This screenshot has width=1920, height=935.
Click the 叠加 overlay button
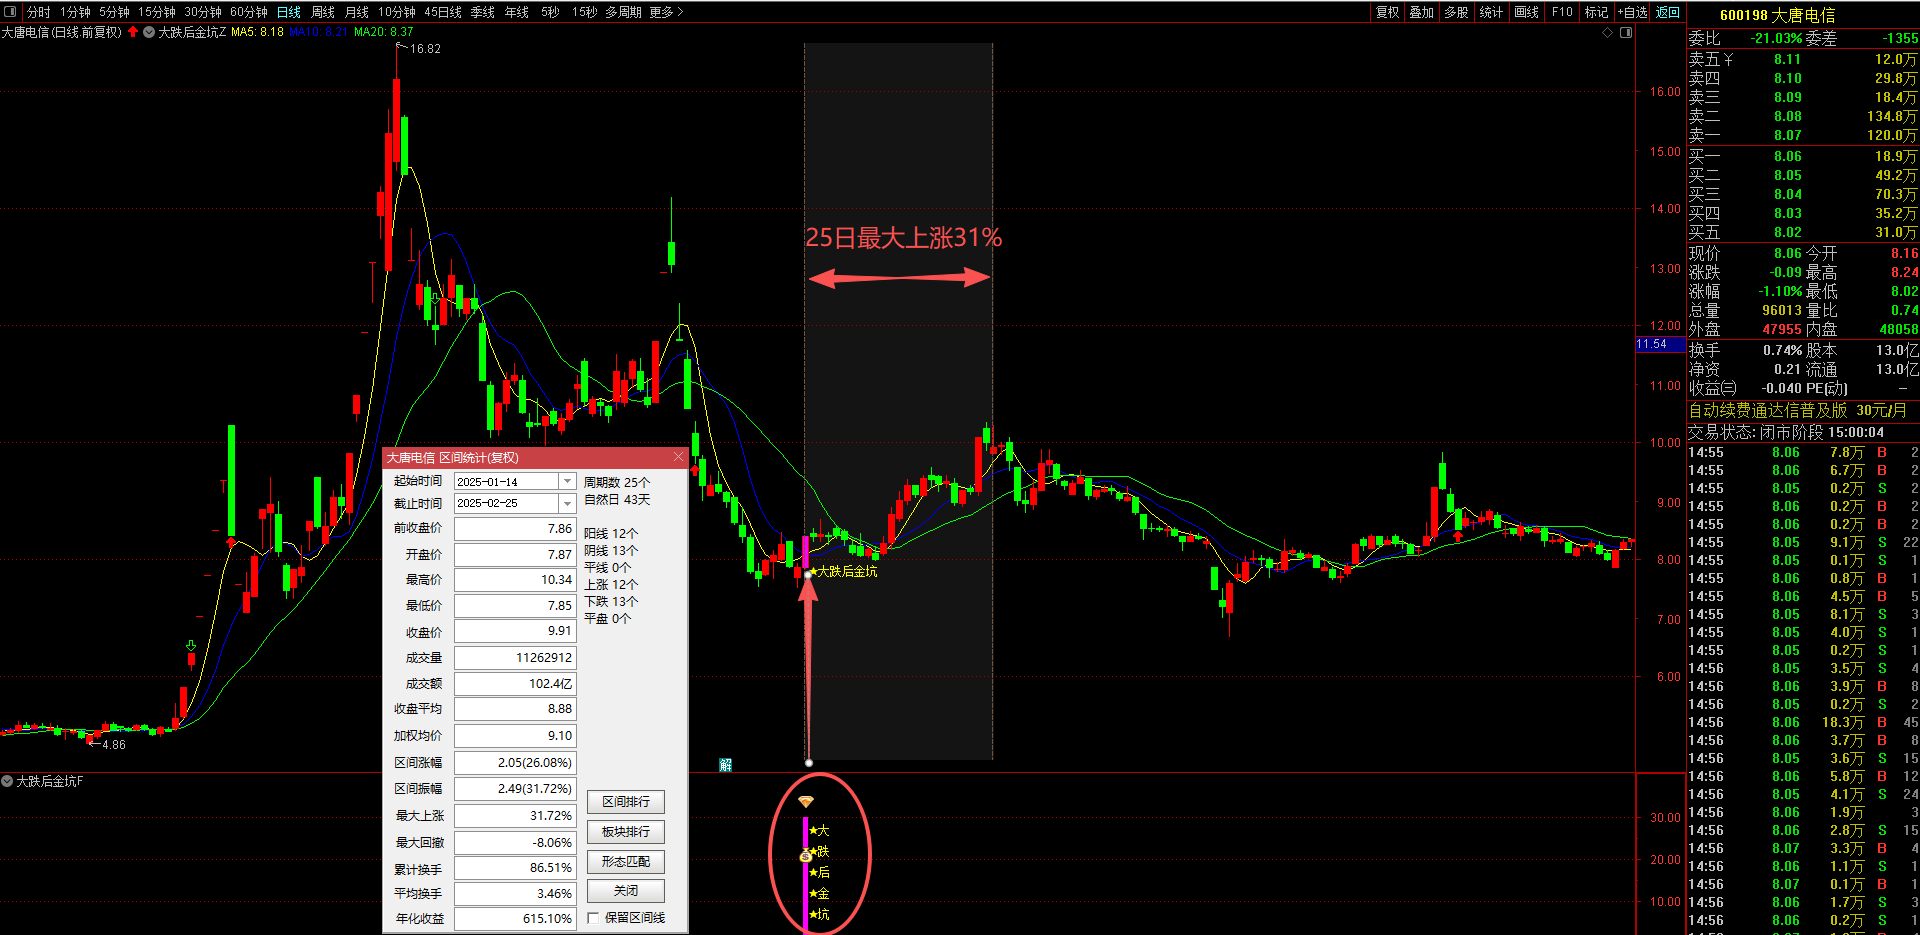(1422, 12)
